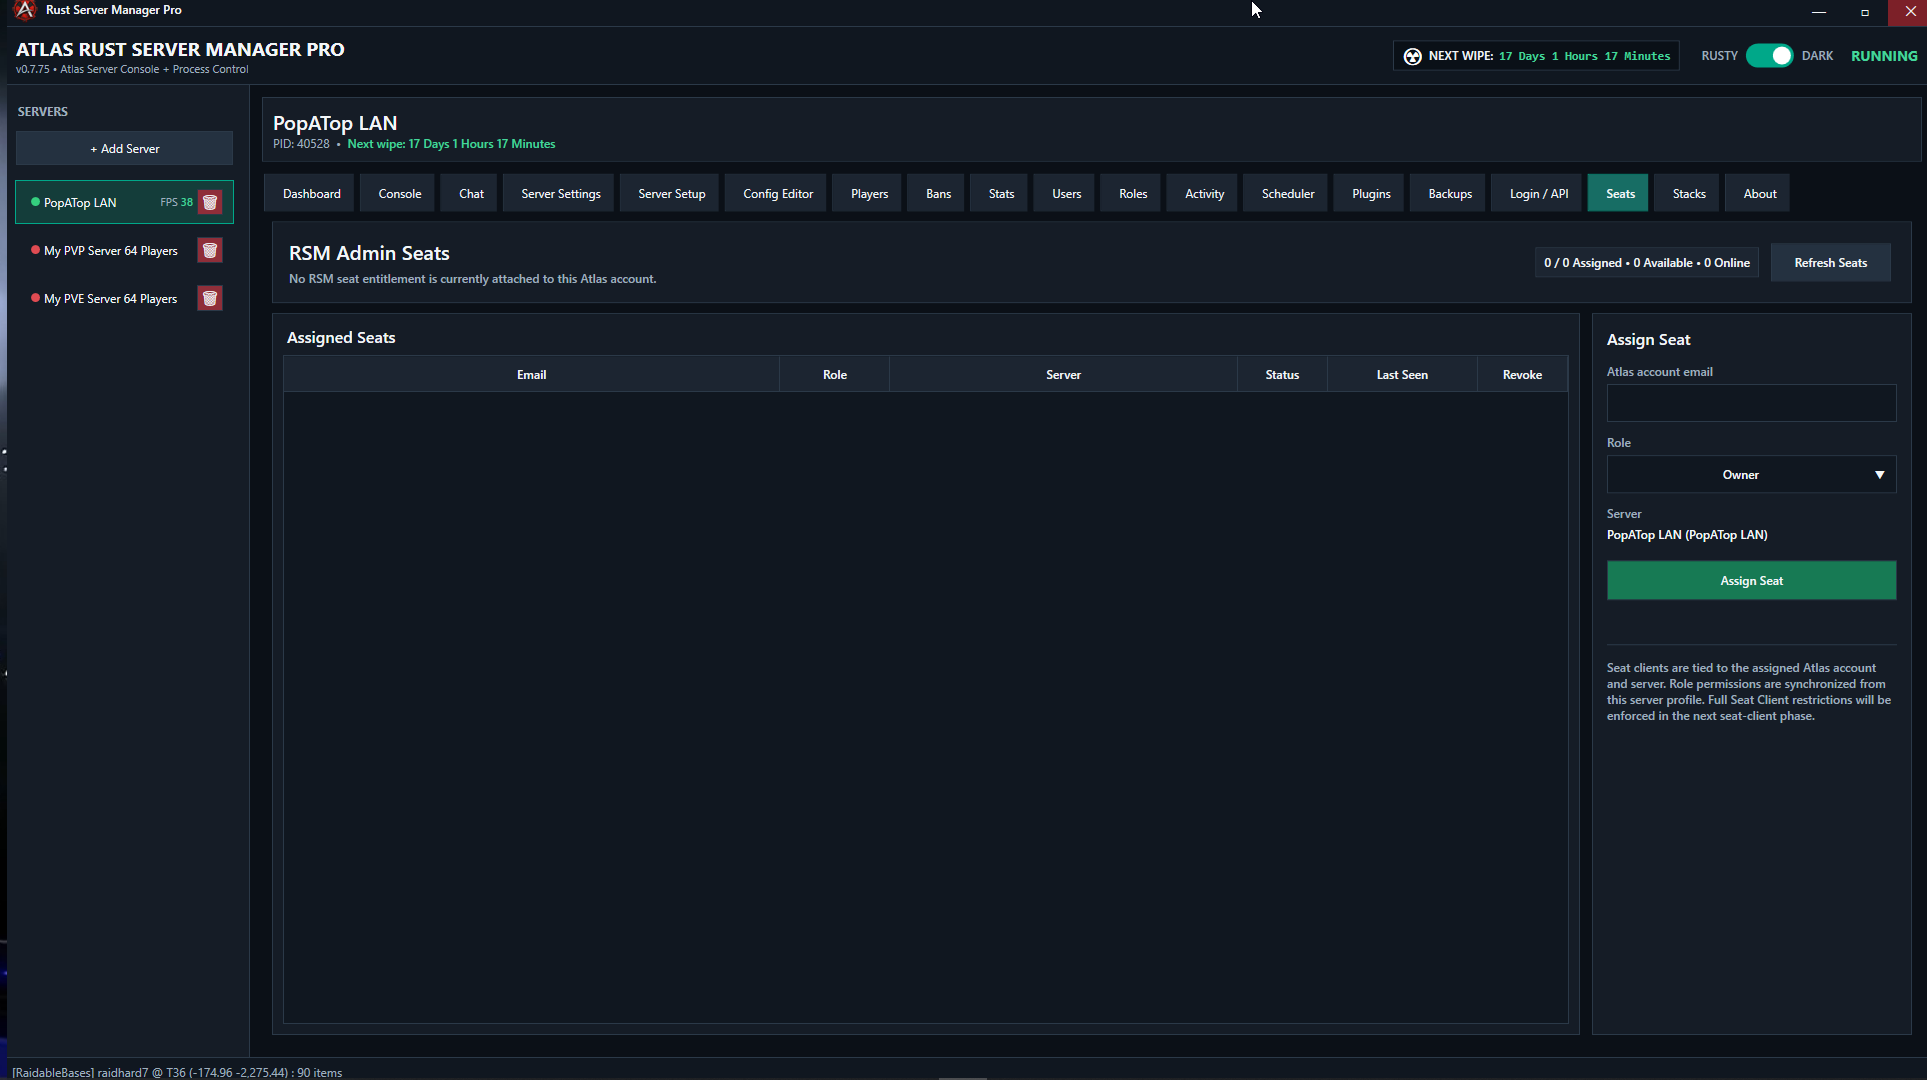Click the Atlas account email field
The height and width of the screenshot is (1080, 1927).
(x=1751, y=403)
